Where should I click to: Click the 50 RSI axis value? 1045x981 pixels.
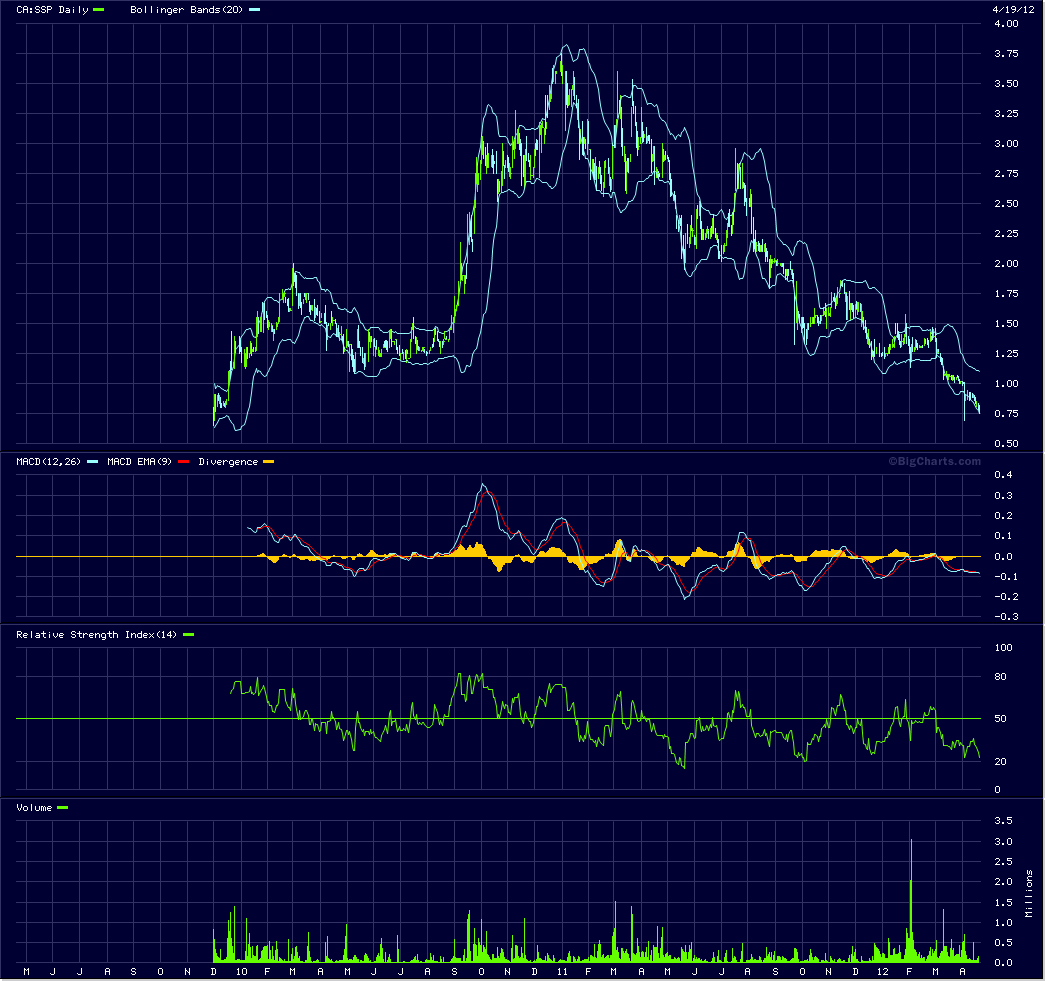point(1000,719)
